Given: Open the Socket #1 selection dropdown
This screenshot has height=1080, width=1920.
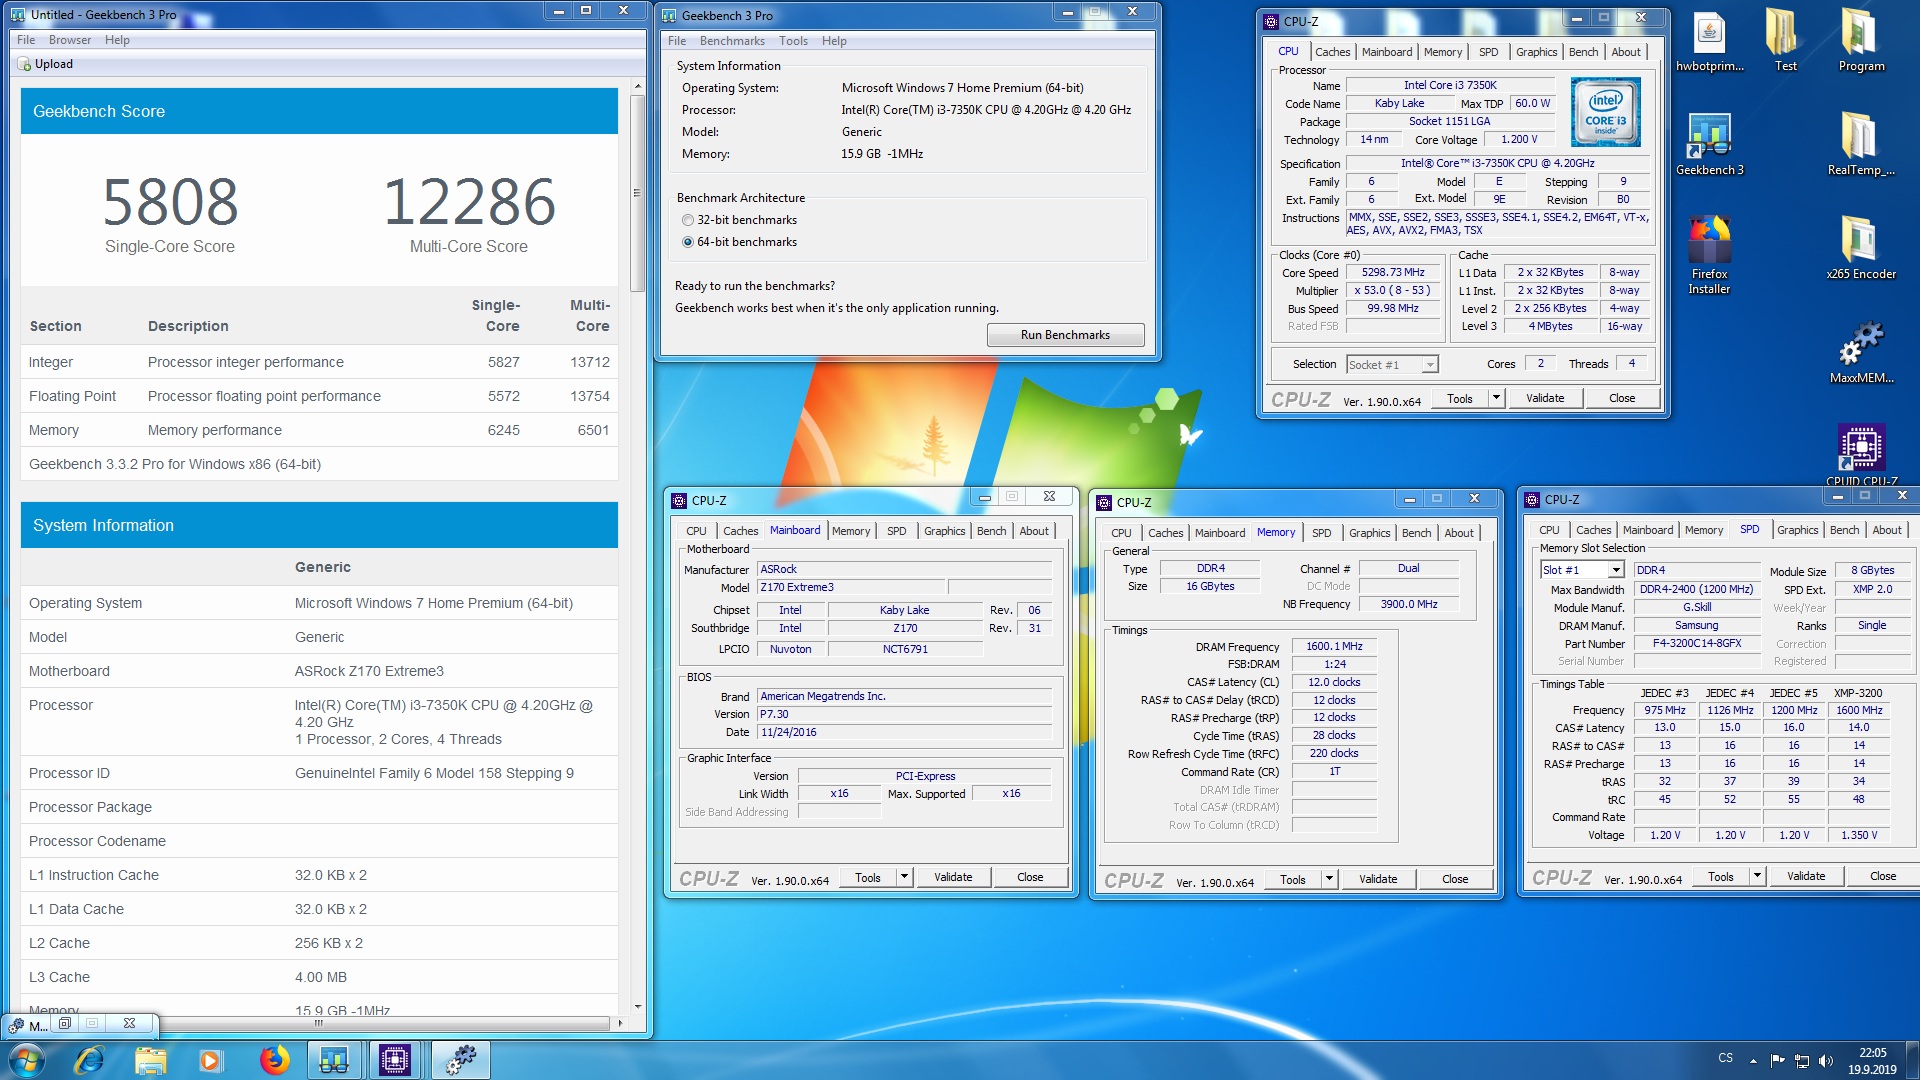Looking at the screenshot, I should click(x=1392, y=365).
